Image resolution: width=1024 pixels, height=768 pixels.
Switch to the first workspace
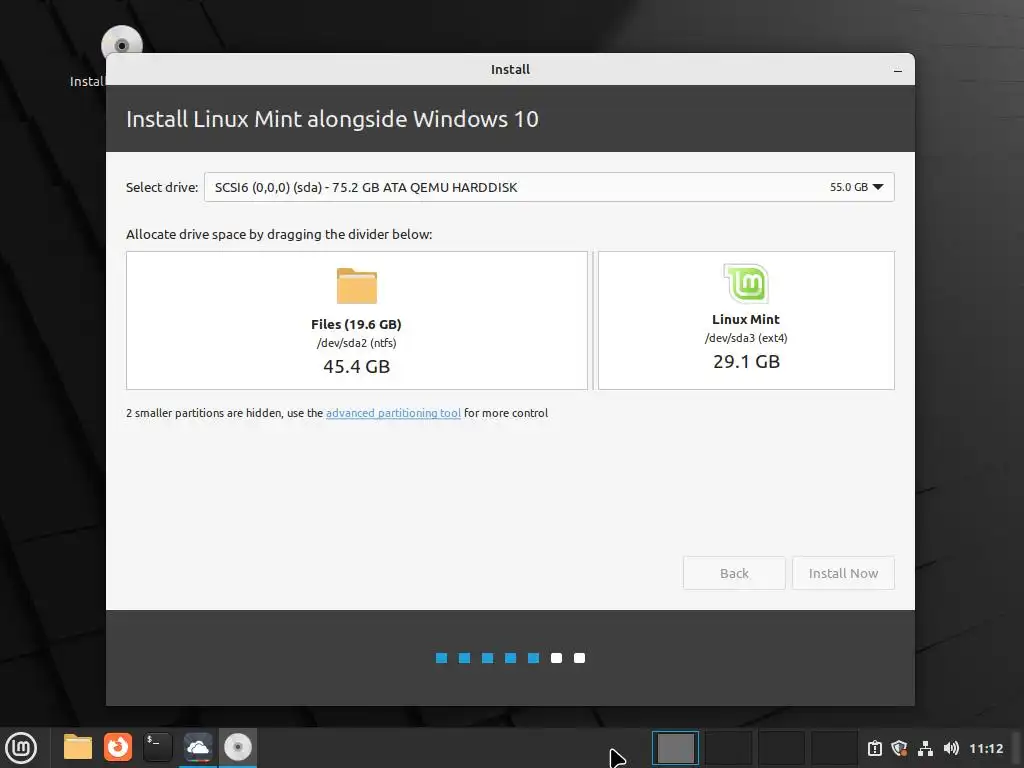pos(675,748)
